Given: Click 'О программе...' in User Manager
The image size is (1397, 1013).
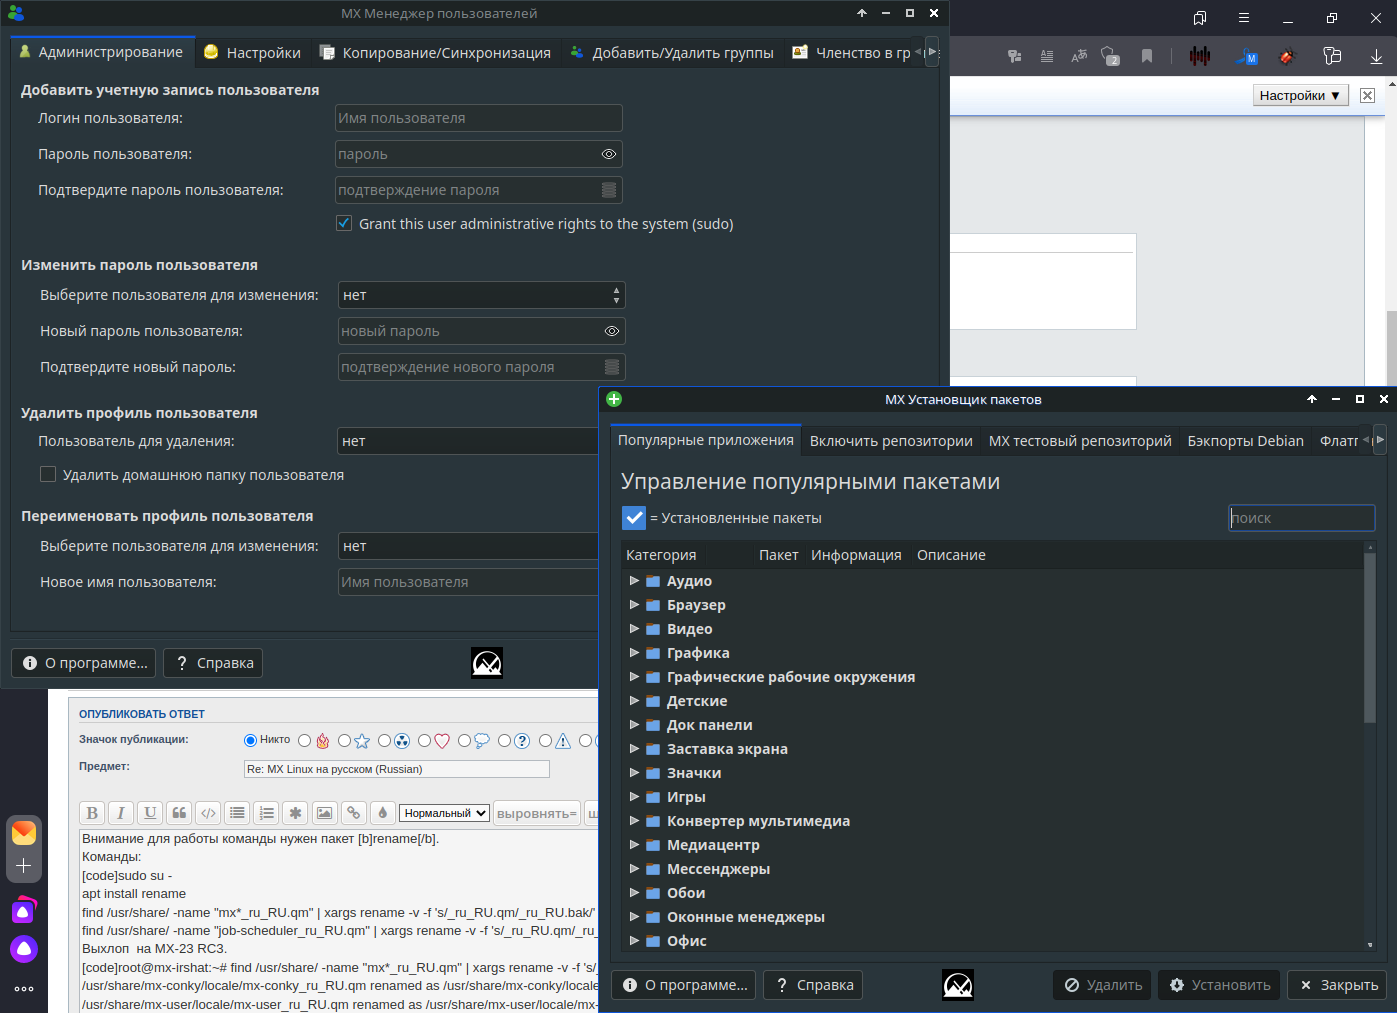Looking at the screenshot, I should (x=85, y=663).
